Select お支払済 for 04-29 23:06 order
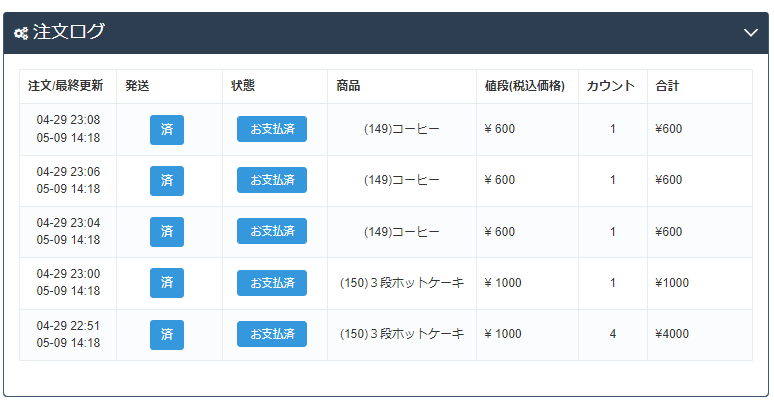774x402 pixels. (272, 180)
